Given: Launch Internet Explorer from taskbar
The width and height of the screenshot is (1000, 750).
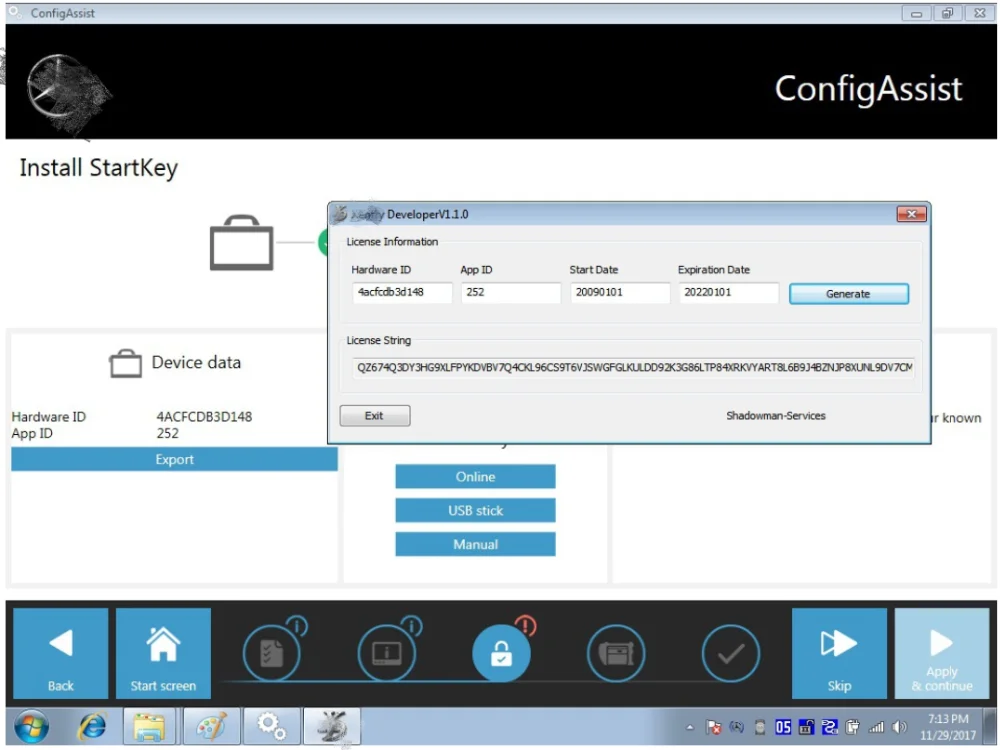Looking at the screenshot, I should pyautogui.click(x=92, y=726).
